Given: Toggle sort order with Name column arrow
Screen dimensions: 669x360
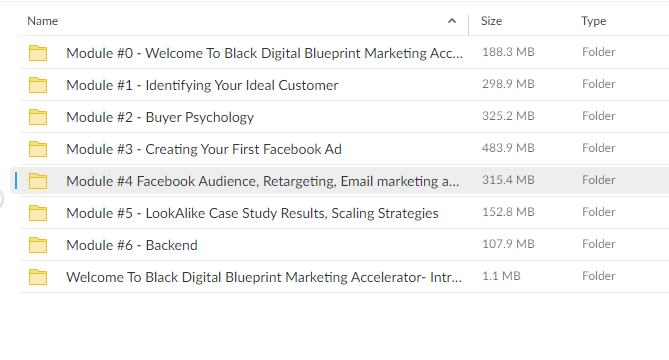Looking at the screenshot, I should click(x=452, y=21).
